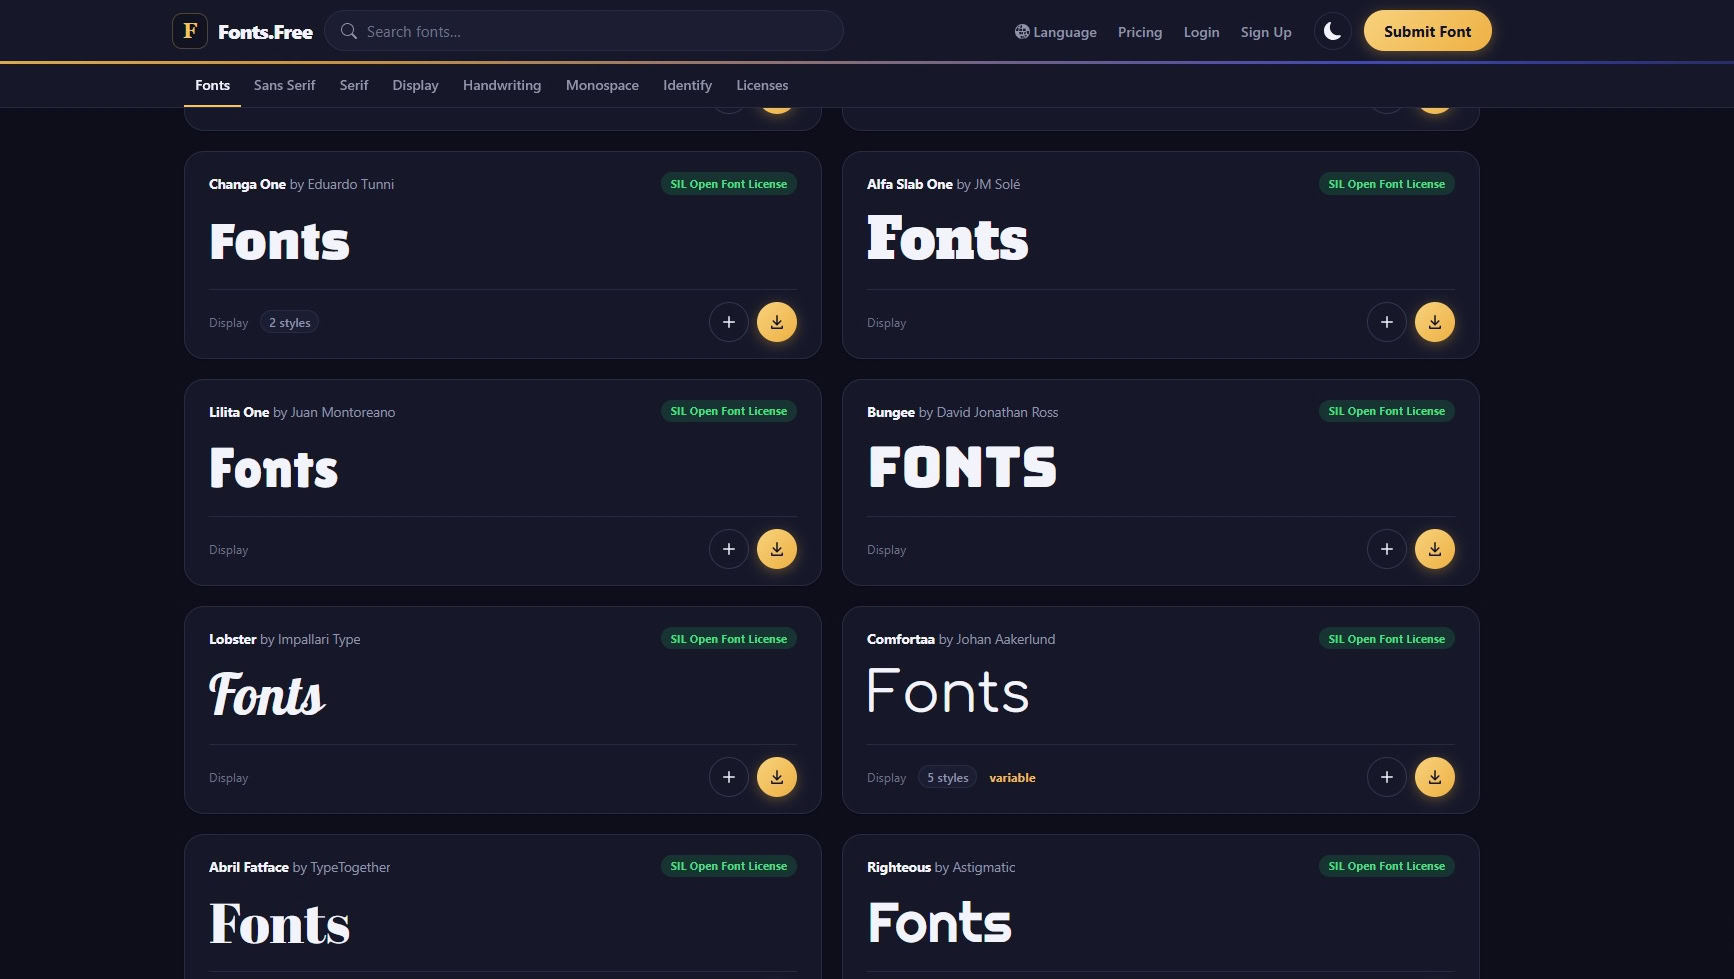
Task: Open the Licenses tab
Action: (762, 85)
